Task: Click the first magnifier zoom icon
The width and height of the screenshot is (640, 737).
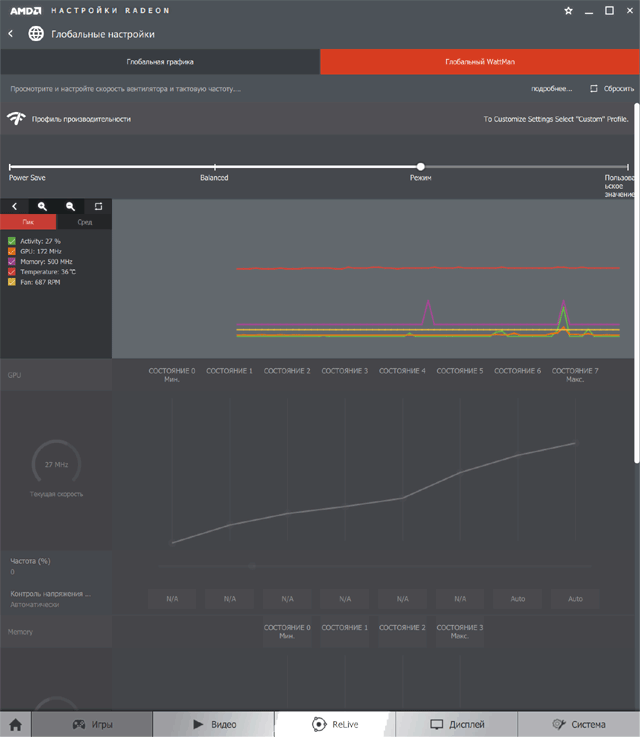Action: click(x=42, y=206)
